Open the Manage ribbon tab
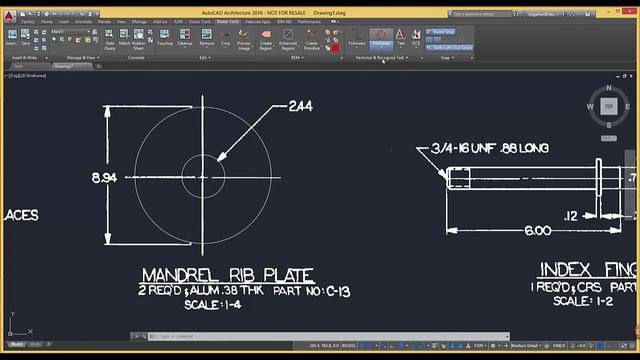640x360 pixels. click(x=139, y=22)
